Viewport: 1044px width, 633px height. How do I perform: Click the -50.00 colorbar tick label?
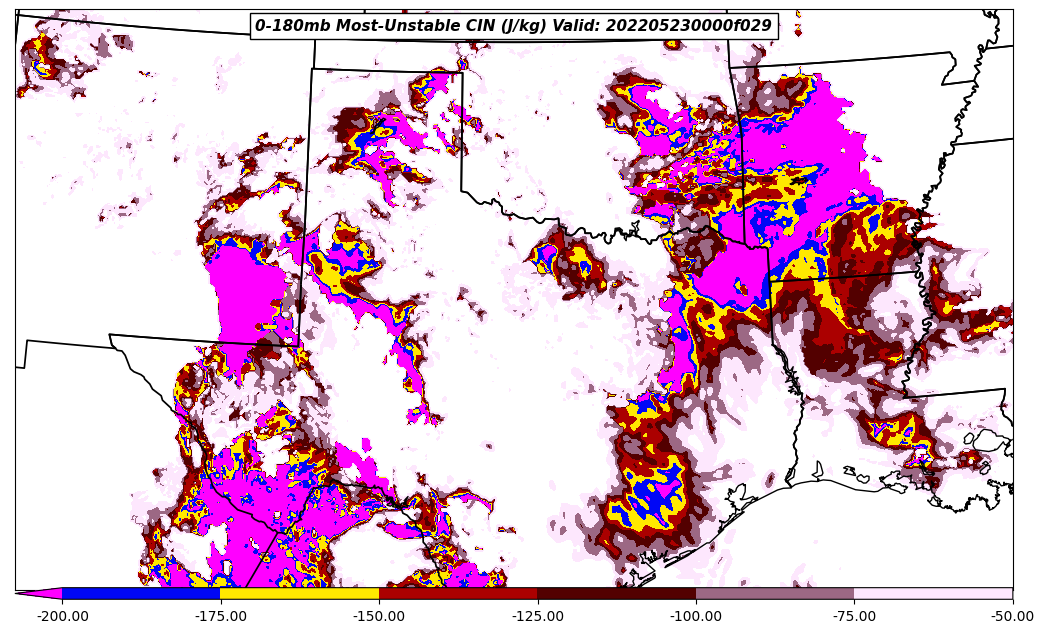[x=1012, y=616]
